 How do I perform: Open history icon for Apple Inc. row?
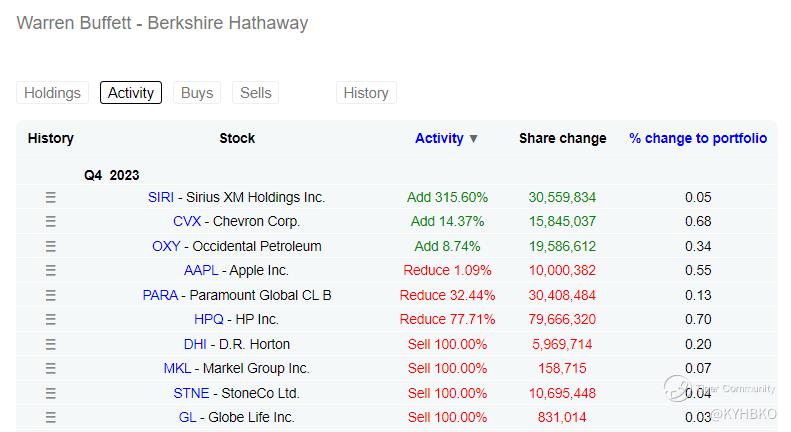(x=50, y=271)
